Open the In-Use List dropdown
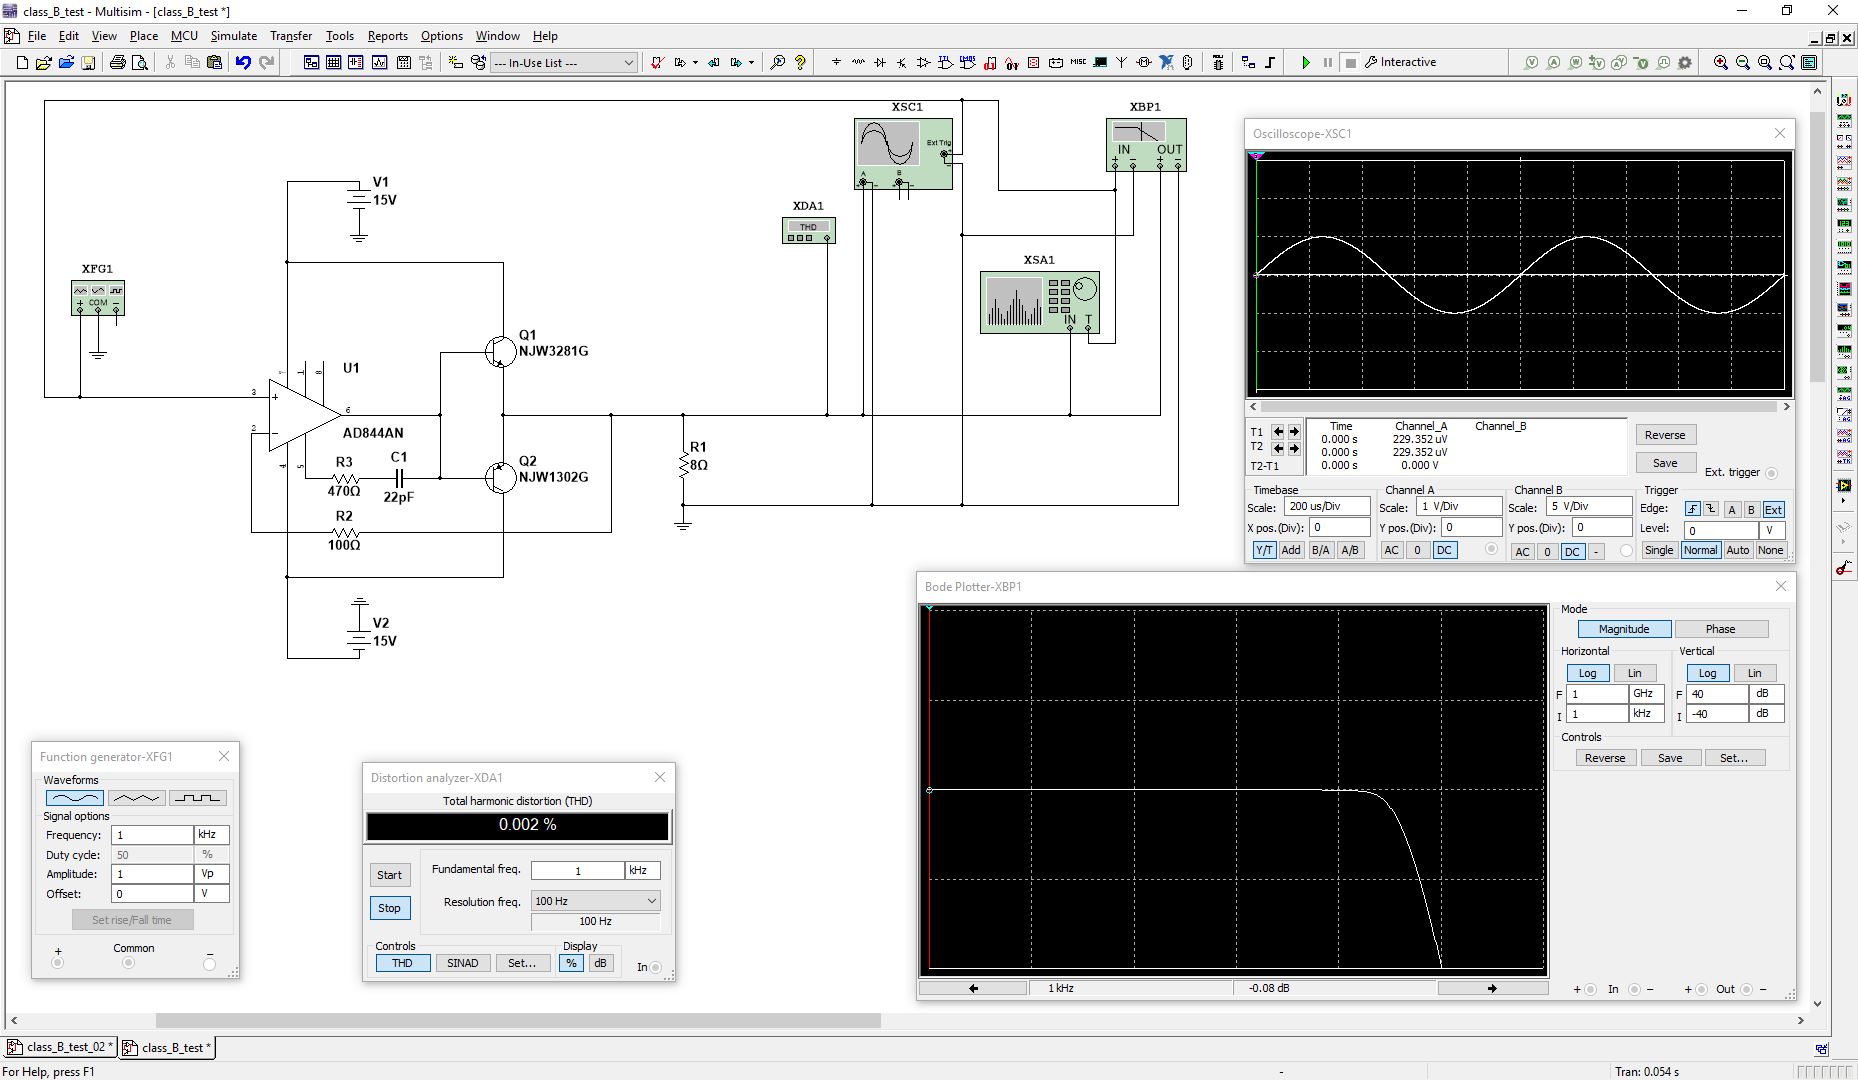The image size is (1858, 1080). 564,62
